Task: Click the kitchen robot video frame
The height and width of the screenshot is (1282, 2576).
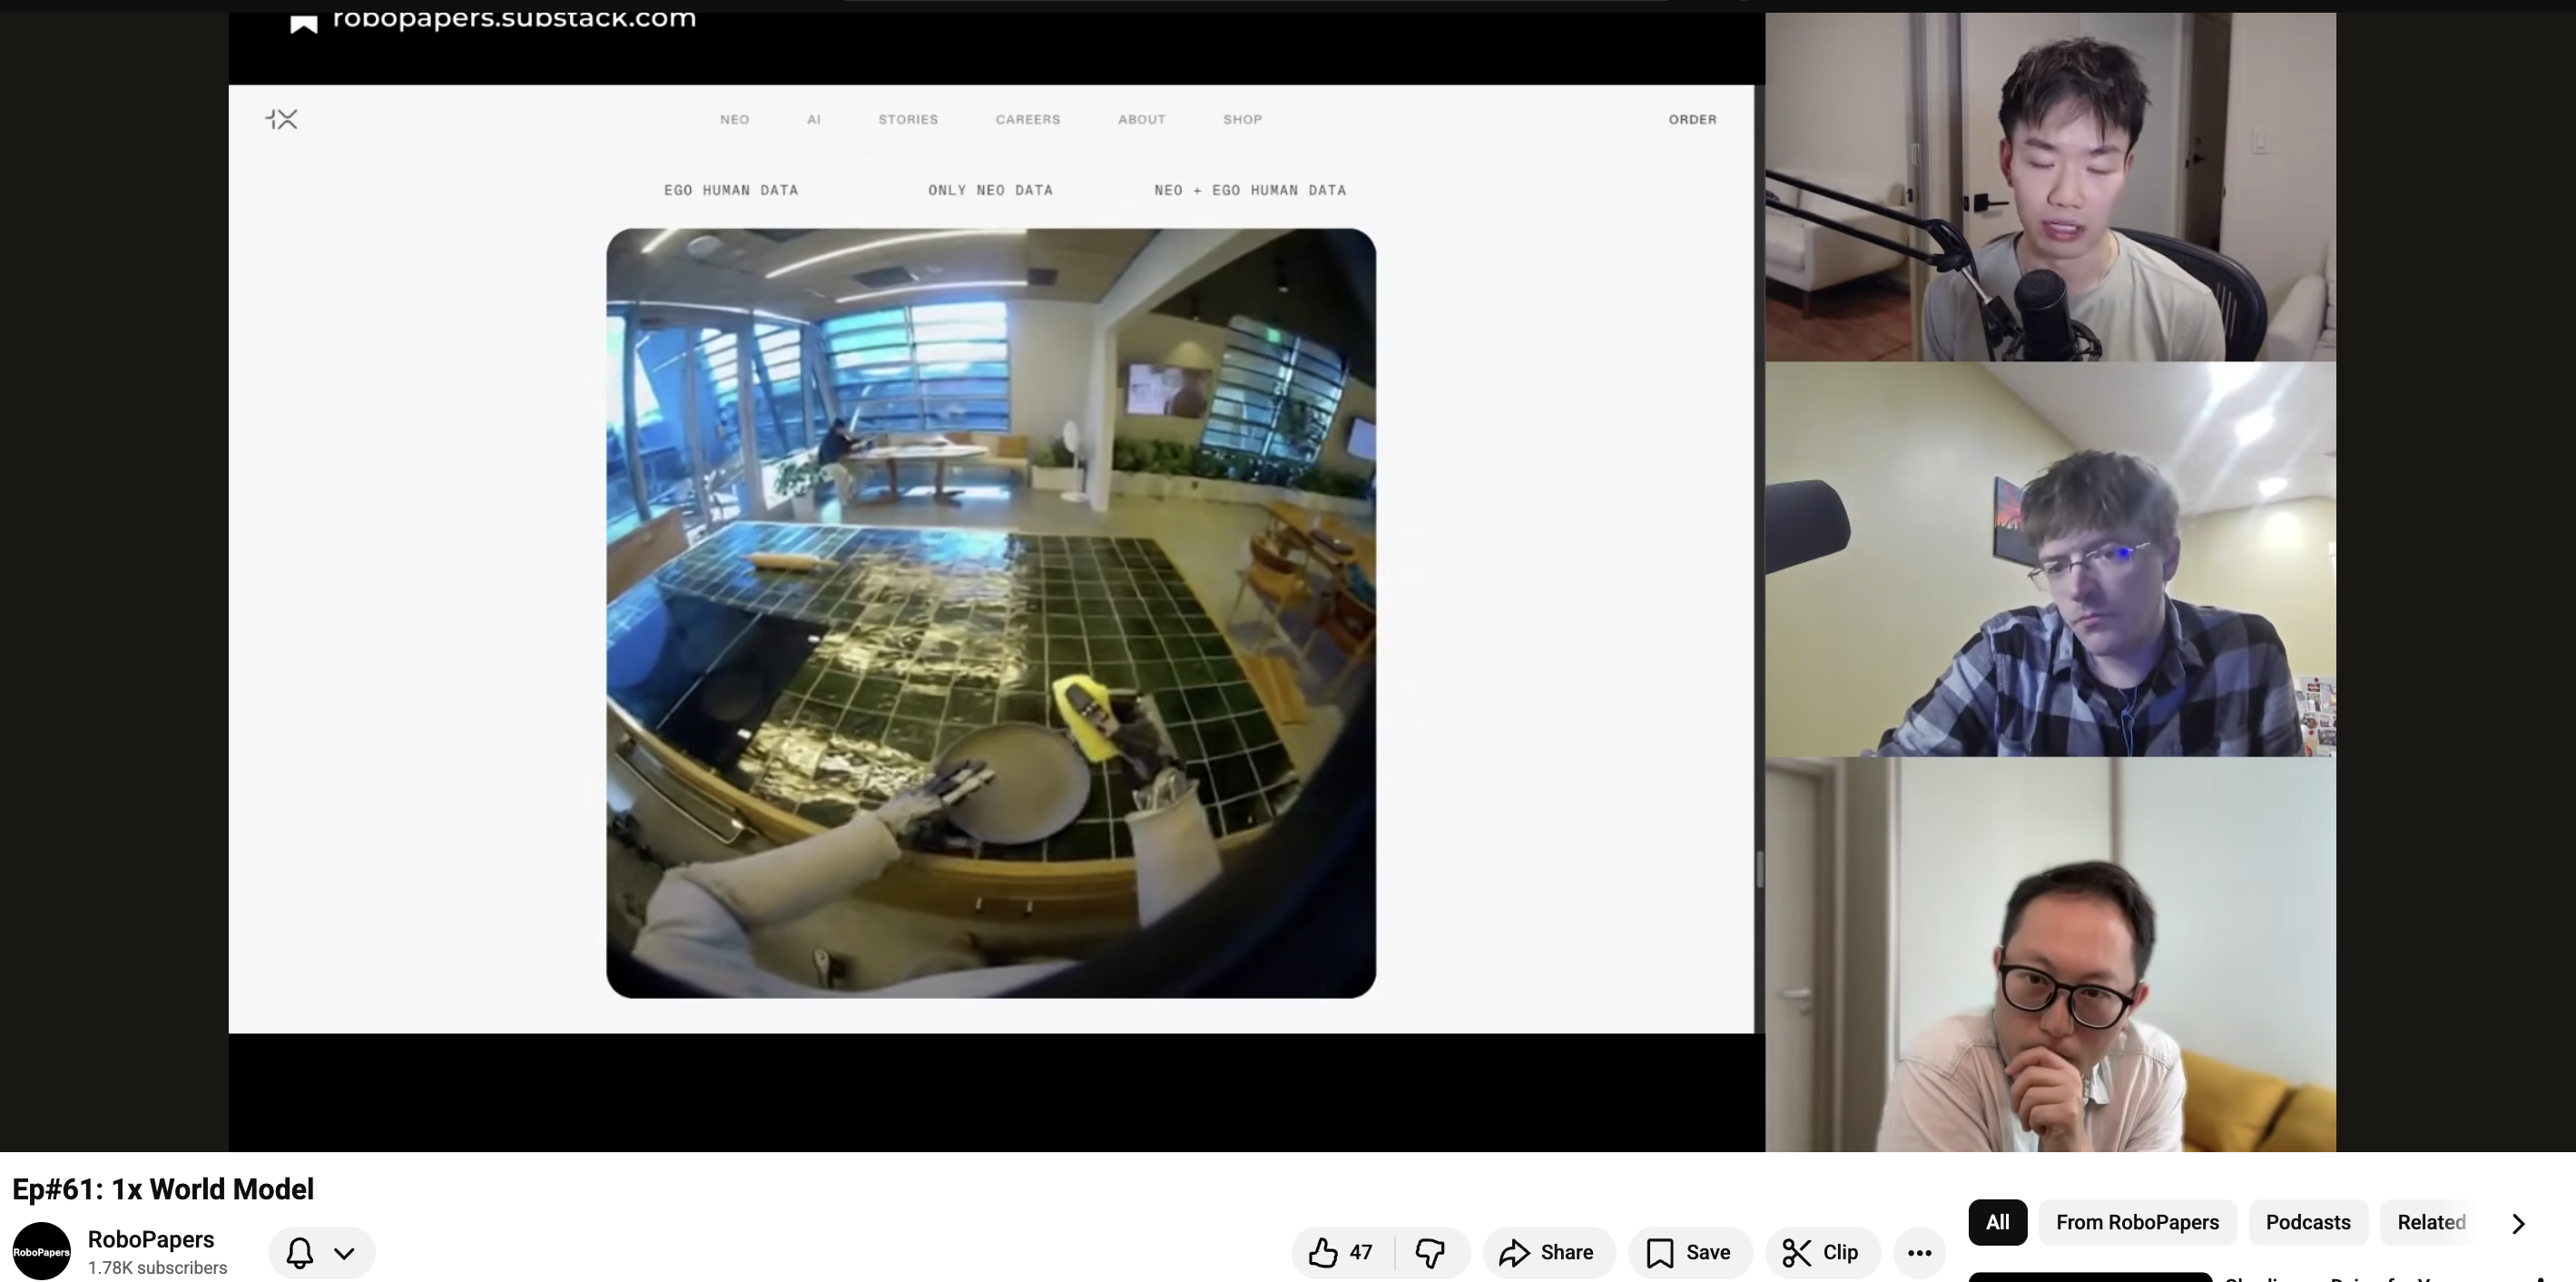Action: 990,612
